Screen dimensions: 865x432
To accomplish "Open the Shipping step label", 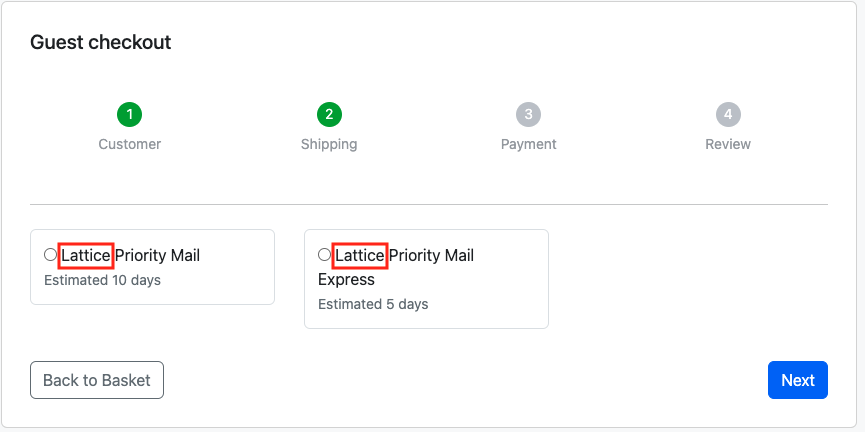I will coord(329,145).
